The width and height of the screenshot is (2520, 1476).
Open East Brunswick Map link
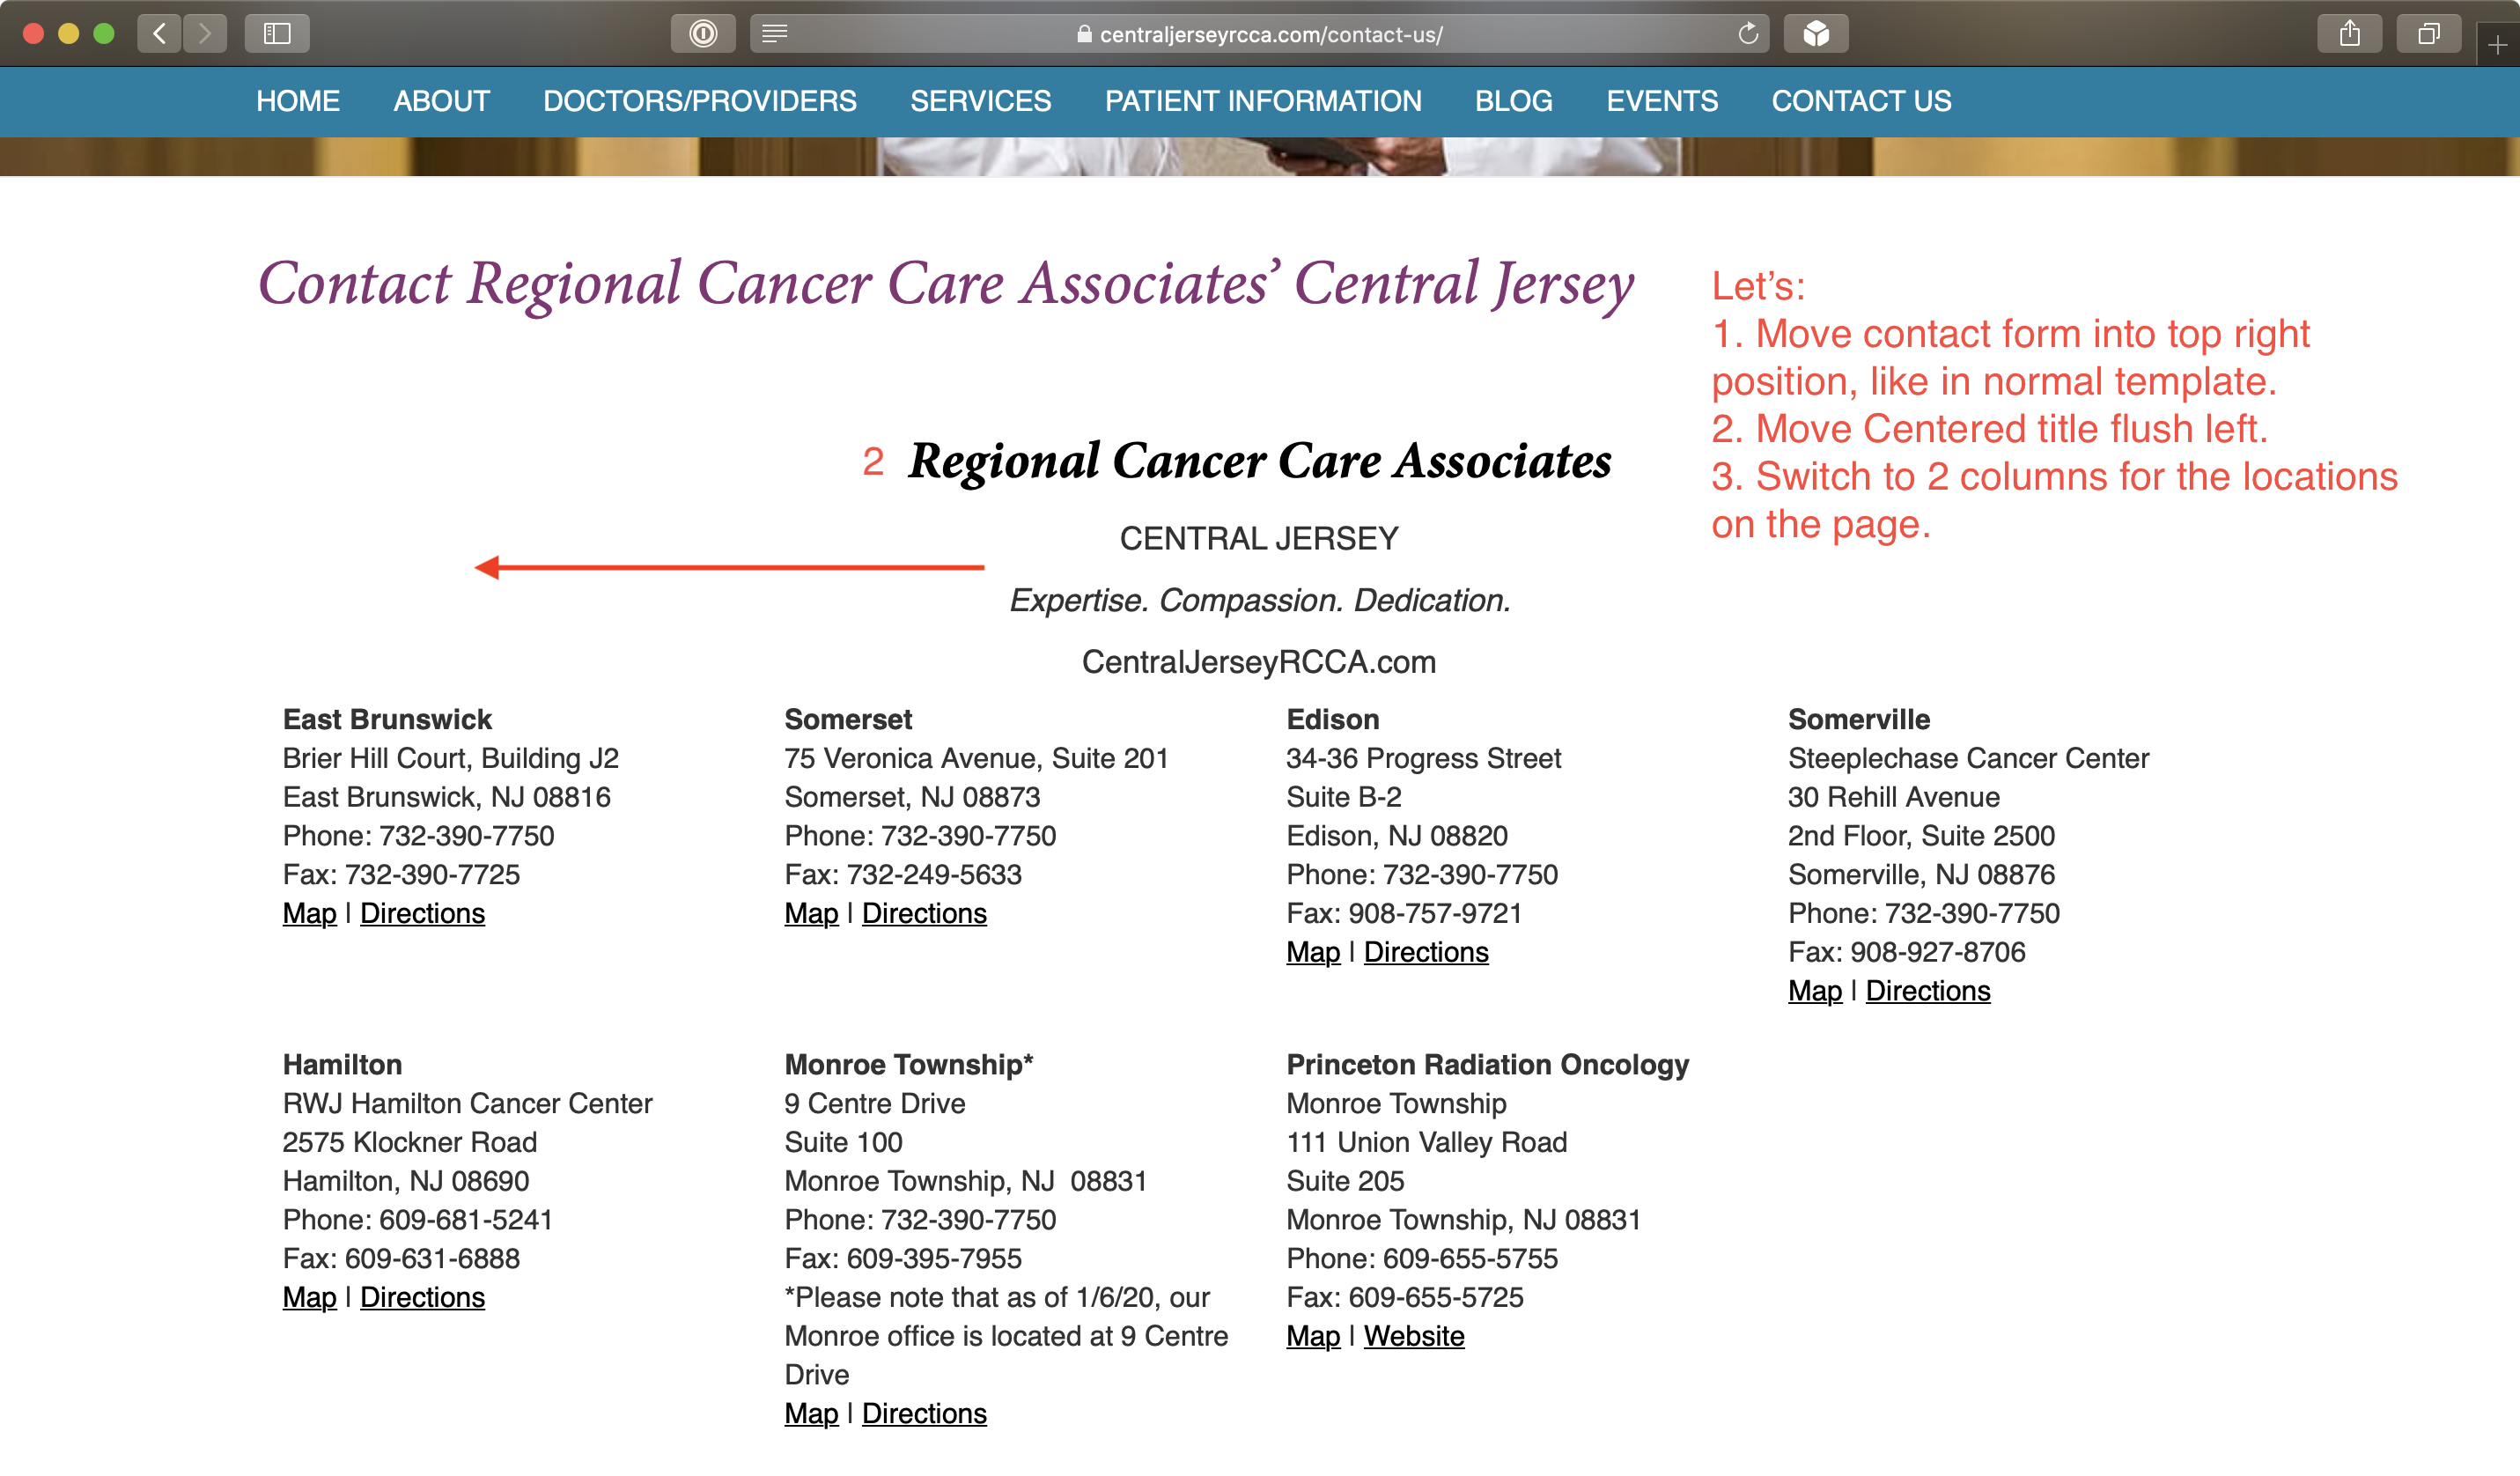(309, 913)
